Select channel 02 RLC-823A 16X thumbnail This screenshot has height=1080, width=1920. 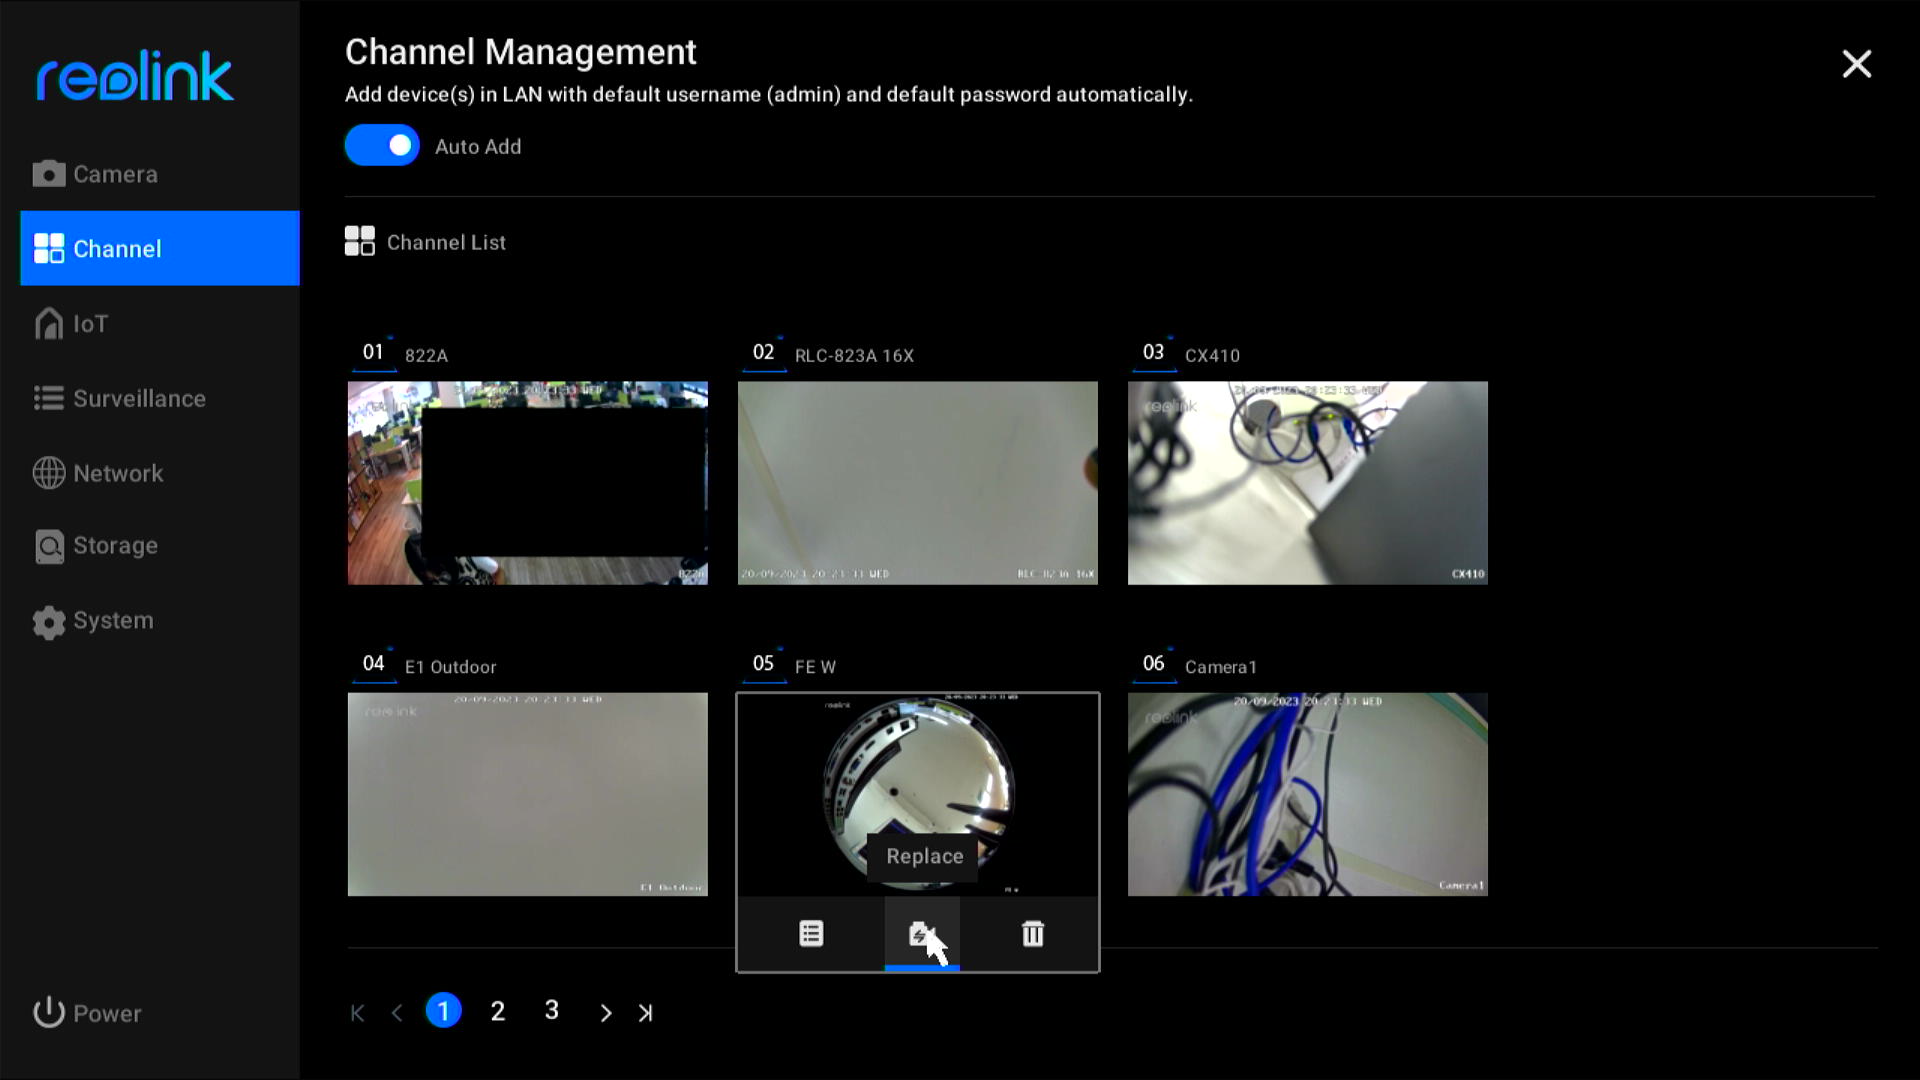(x=918, y=483)
